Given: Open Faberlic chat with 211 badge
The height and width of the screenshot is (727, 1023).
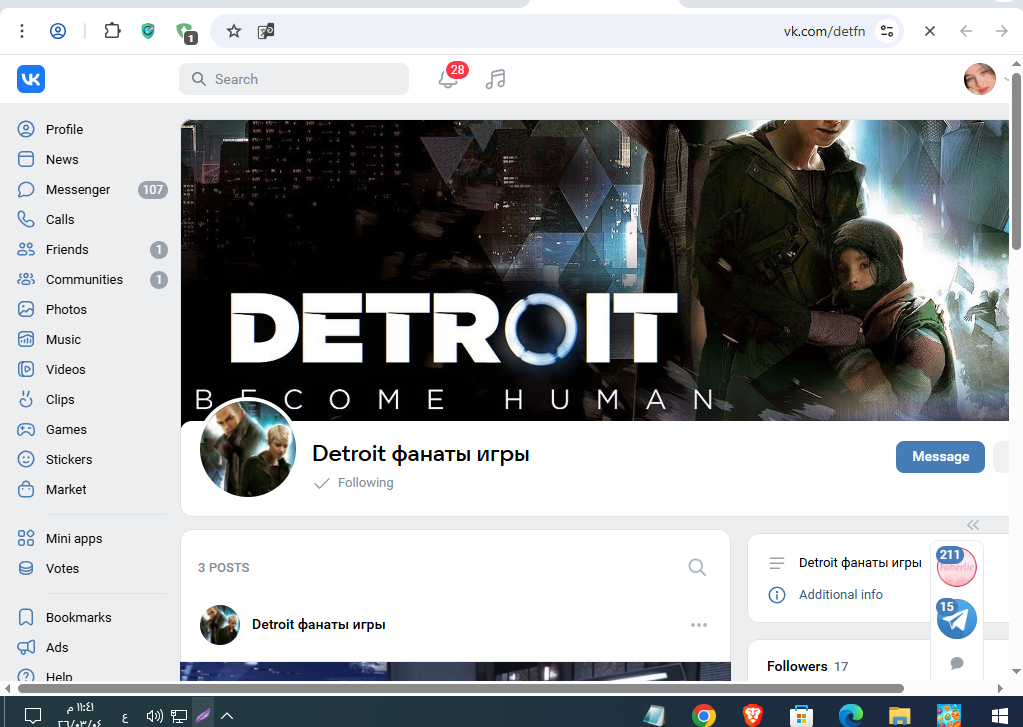Looking at the screenshot, I should [x=956, y=566].
